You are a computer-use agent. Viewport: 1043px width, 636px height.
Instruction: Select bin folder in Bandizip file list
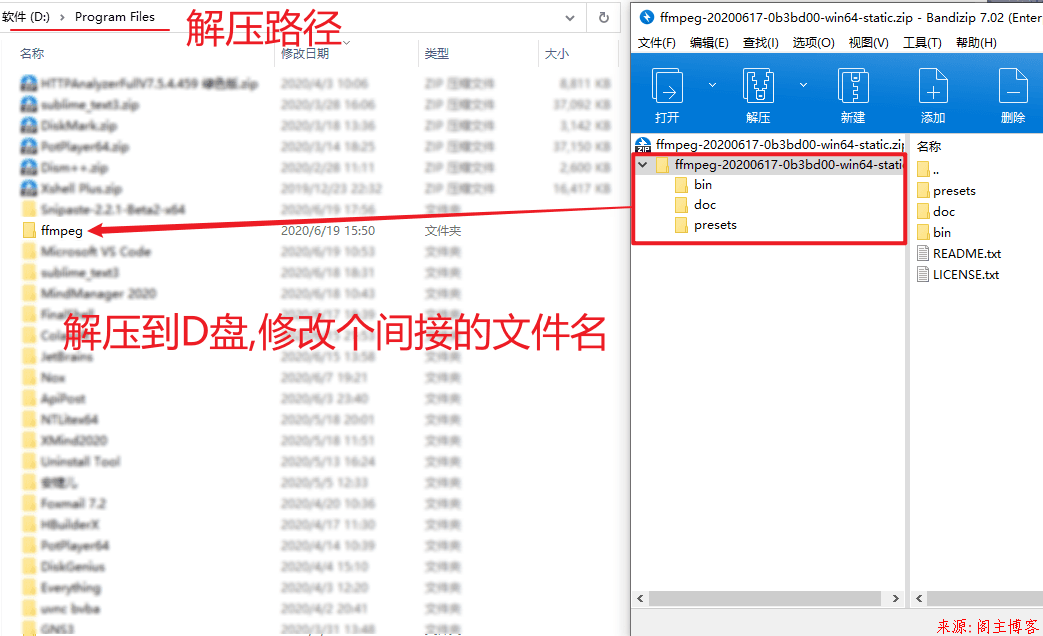(934, 232)
